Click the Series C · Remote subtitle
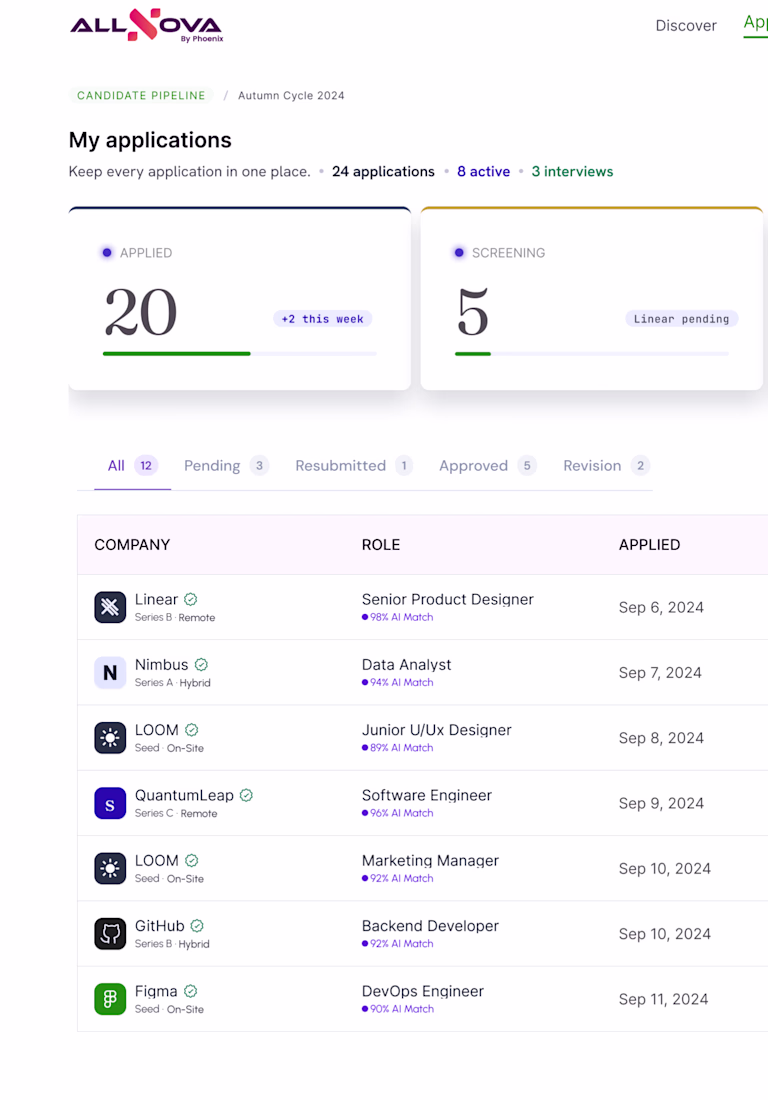Viewport: 768px width, 1100px height. click(x=176, y=814)
